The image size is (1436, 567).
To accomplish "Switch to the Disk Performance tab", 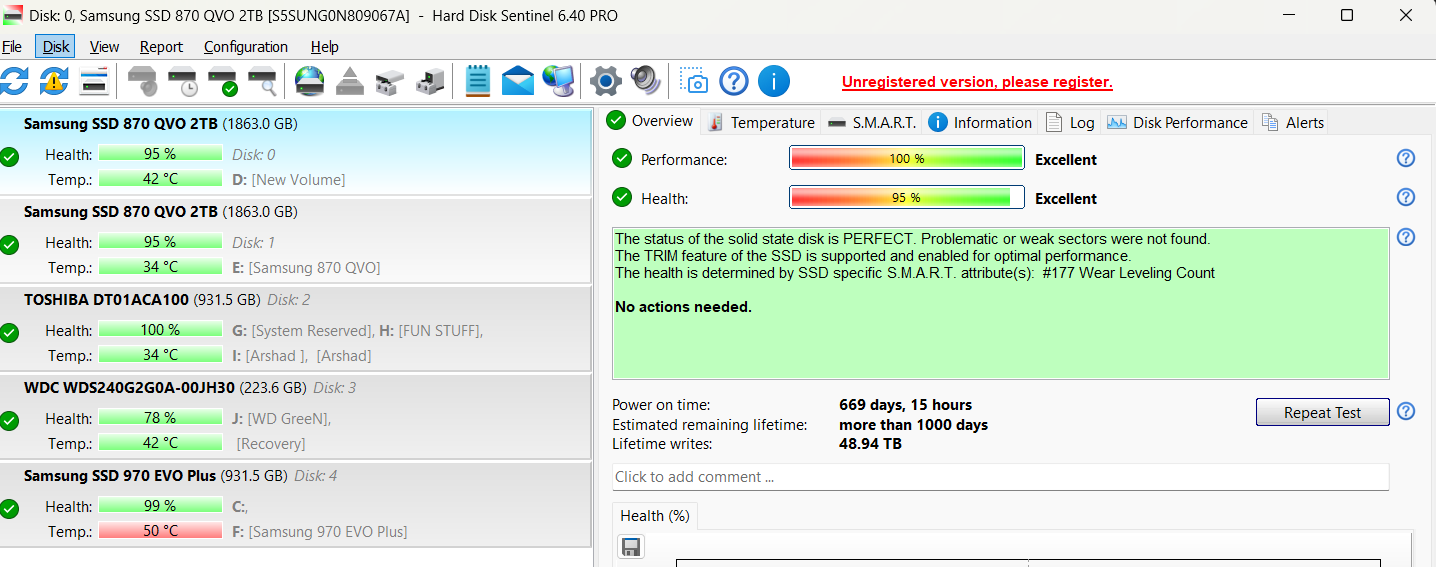I will [x=1177, y=122].
